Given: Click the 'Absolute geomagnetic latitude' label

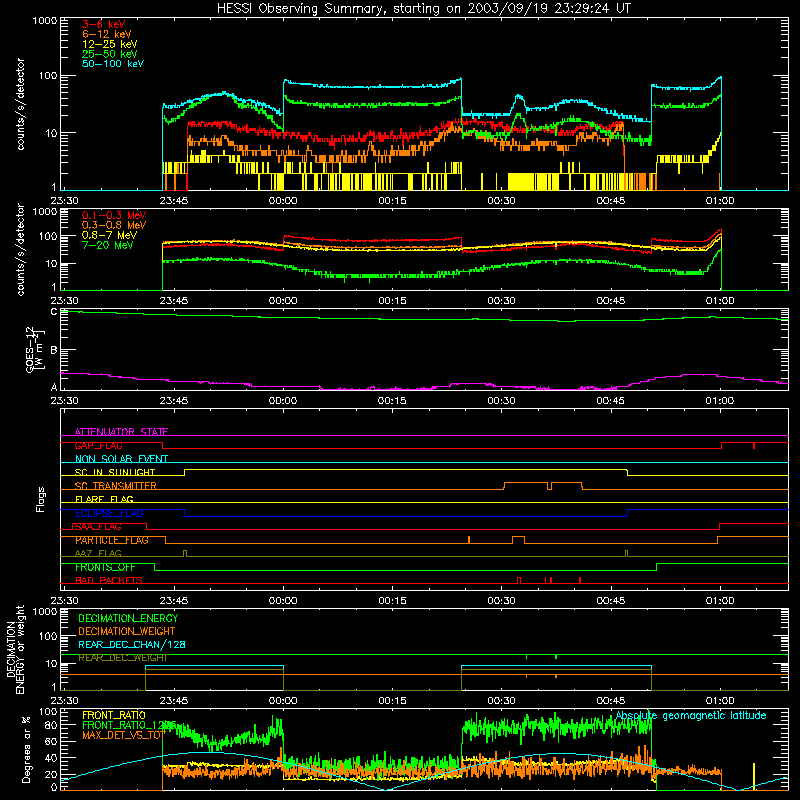Looking at the screenshot, I should point(691,715).
